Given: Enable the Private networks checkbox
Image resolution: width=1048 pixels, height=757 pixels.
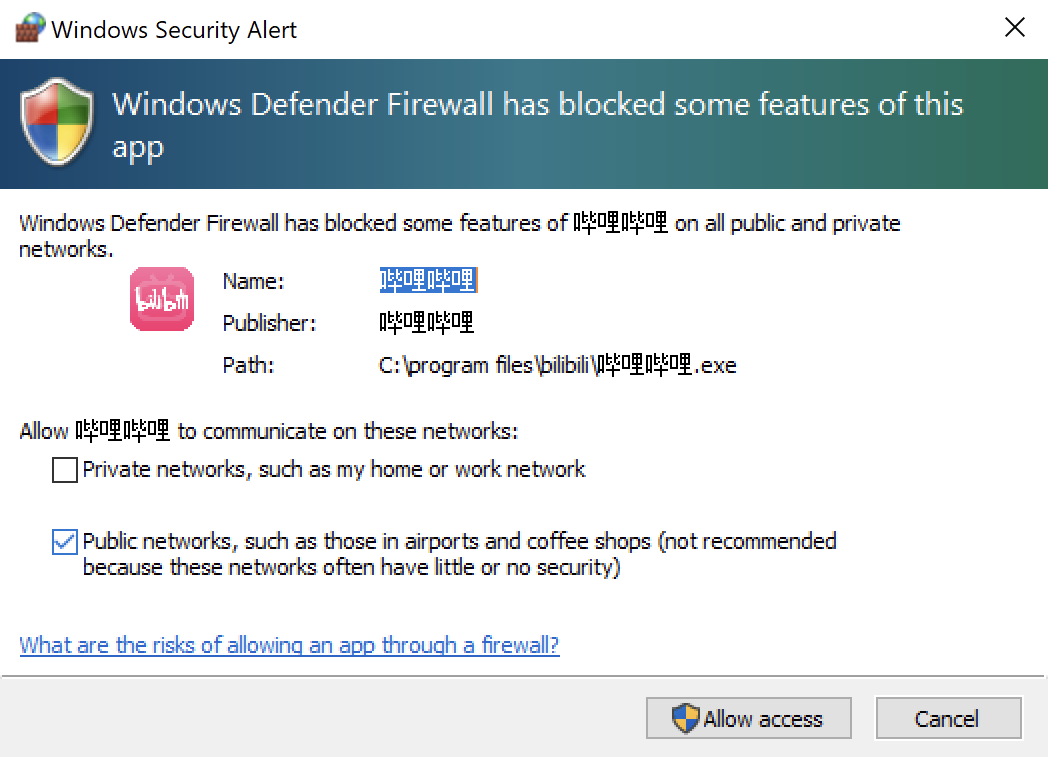Looking at the screenshot, I should (x=65, y=470).
